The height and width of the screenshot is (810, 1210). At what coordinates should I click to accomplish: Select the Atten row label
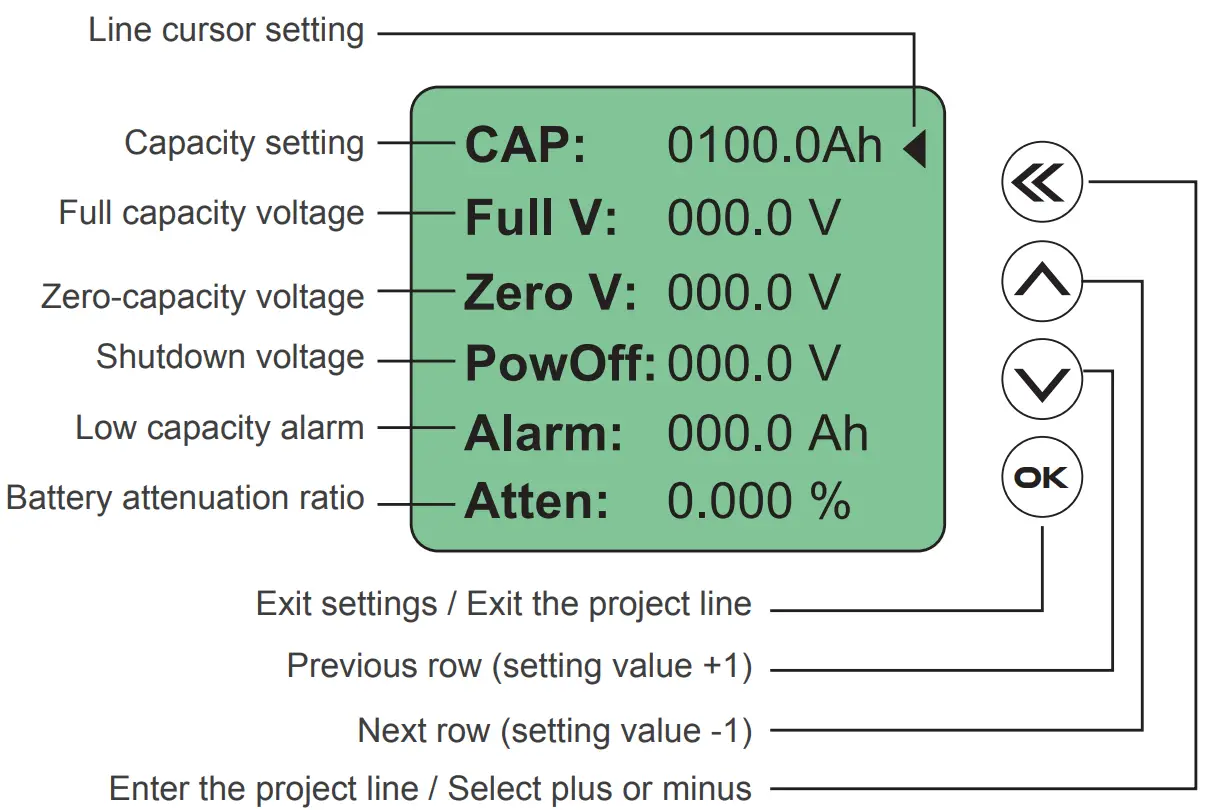536,502
